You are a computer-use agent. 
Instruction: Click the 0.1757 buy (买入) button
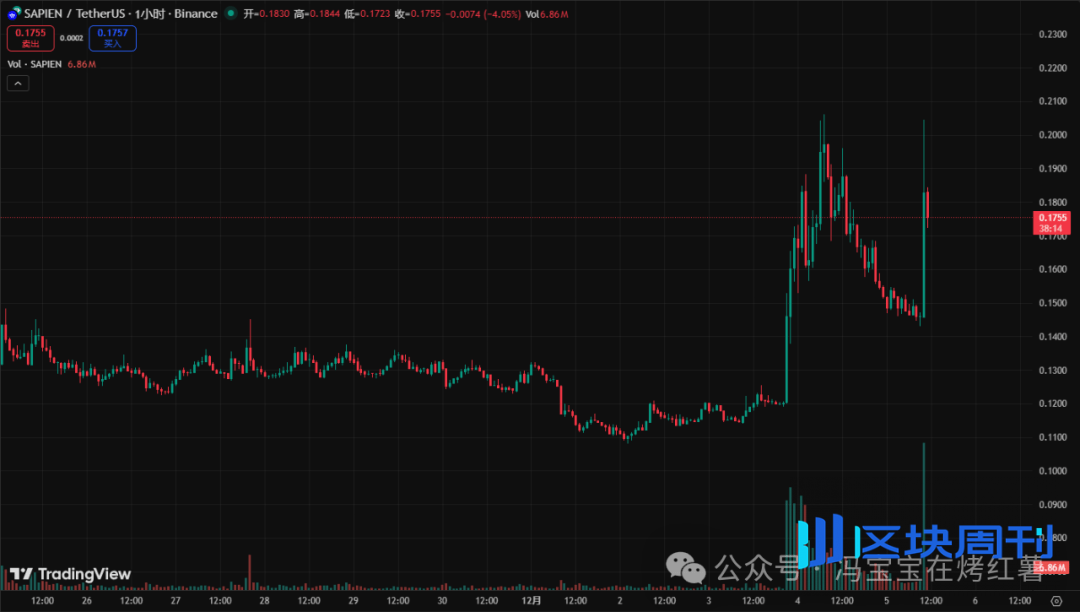point(112,38)
